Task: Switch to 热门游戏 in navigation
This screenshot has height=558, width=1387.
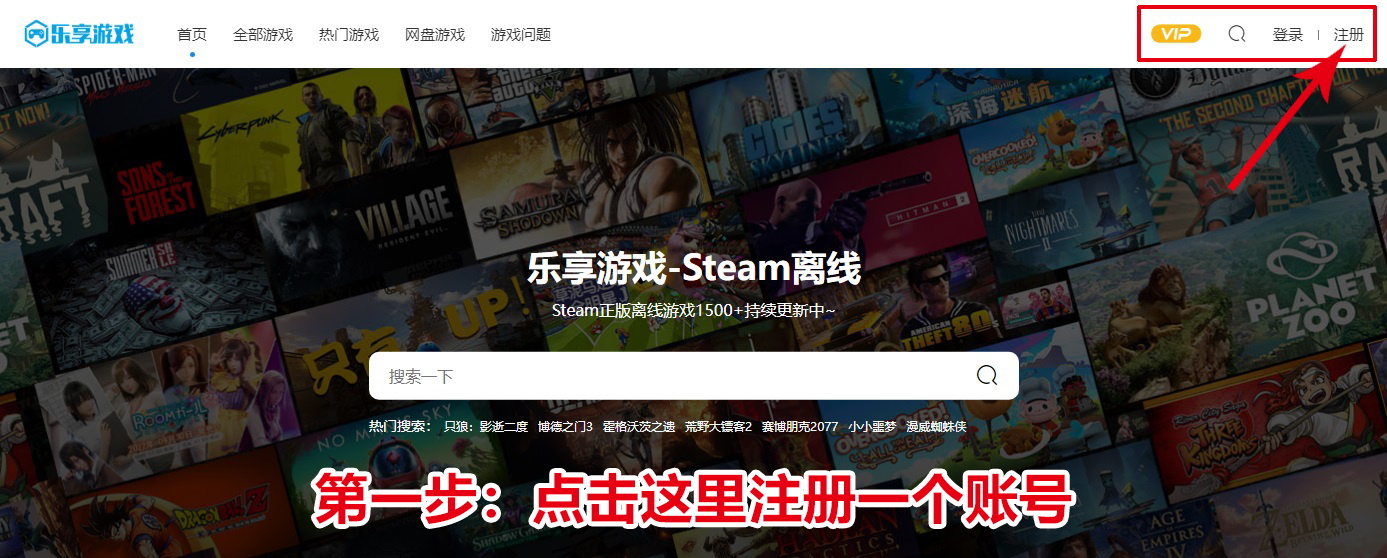Action: [x=349, y=34]
